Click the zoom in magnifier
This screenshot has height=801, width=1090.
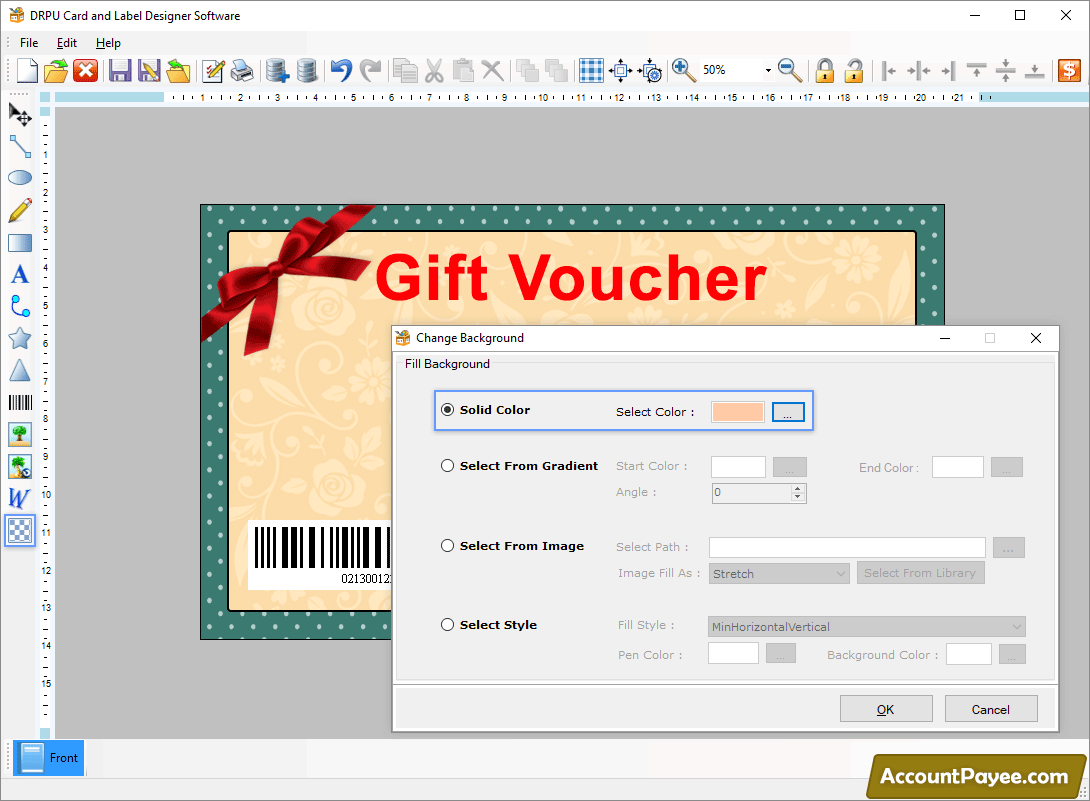pyautogui.click(x=683, y=70)
